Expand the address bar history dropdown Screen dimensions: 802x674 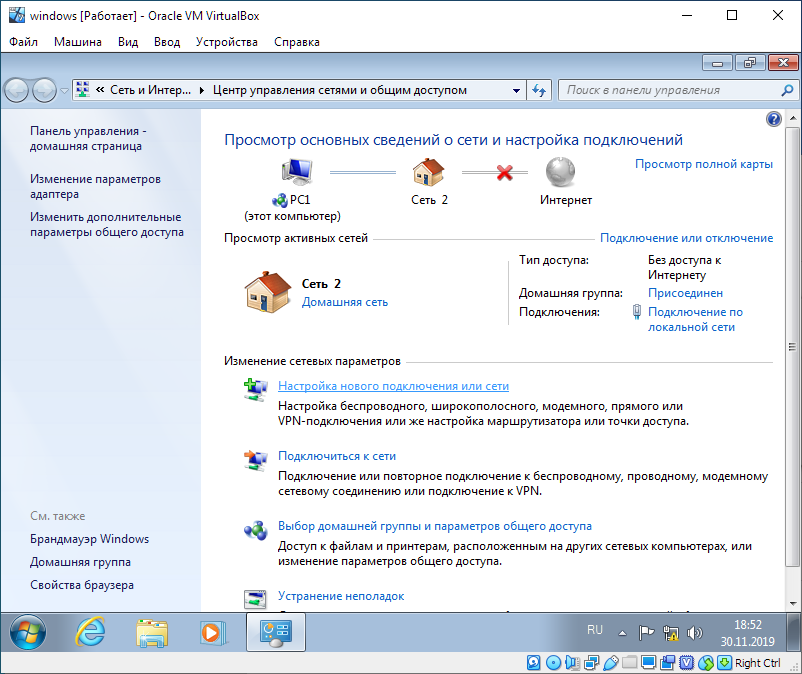point(518,90)
